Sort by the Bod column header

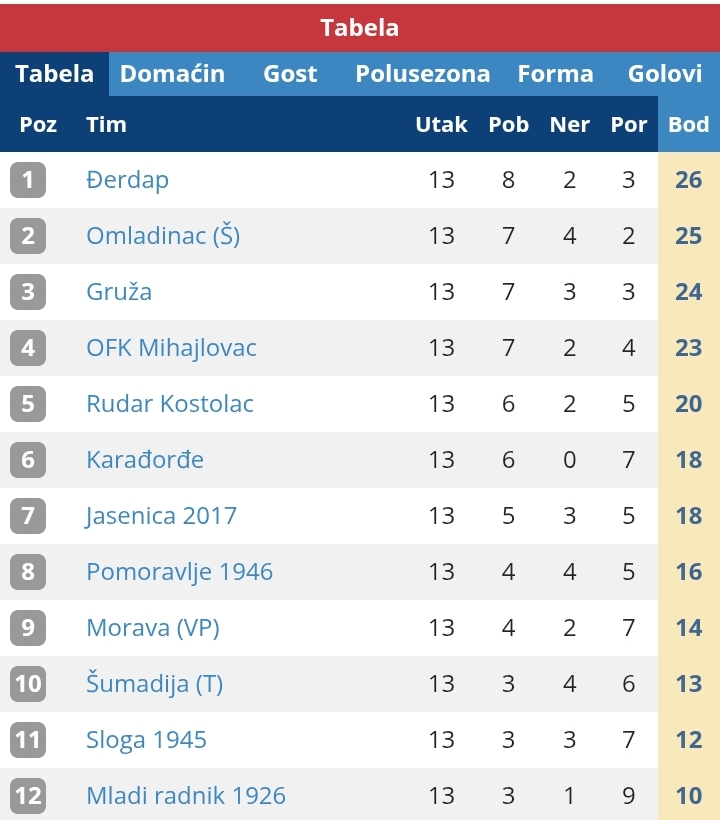(689, 125)
